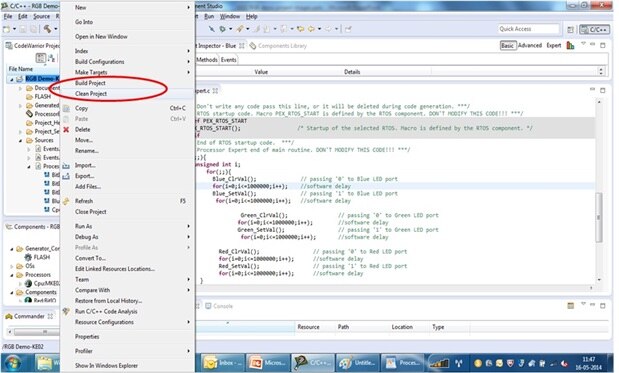Open the File menu
The width and height of the screenshot is (619, 373).
point(8,16)
